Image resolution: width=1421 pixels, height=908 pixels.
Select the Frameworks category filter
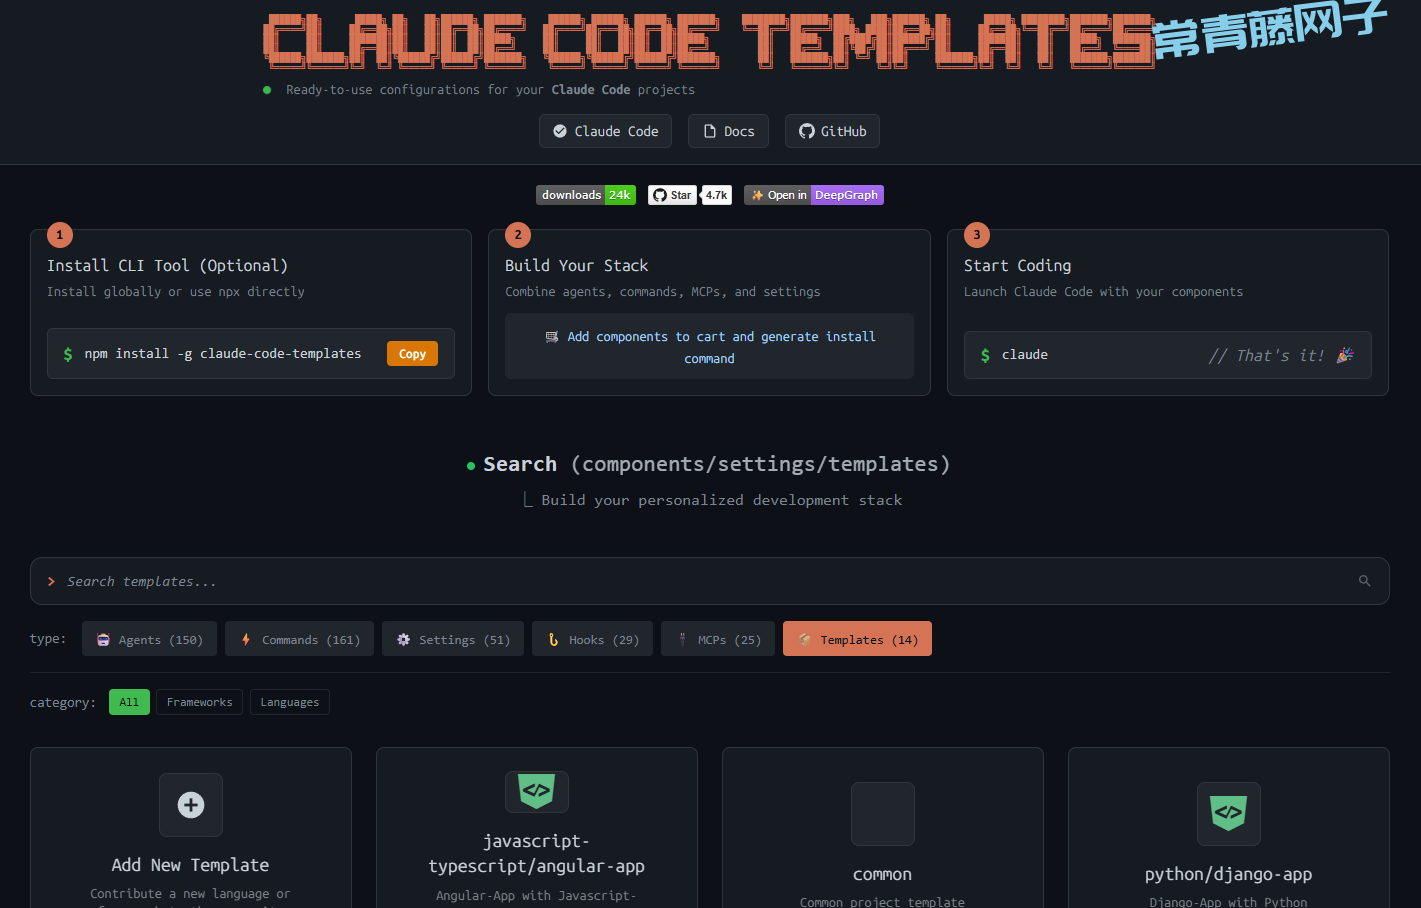pos(199,702)
